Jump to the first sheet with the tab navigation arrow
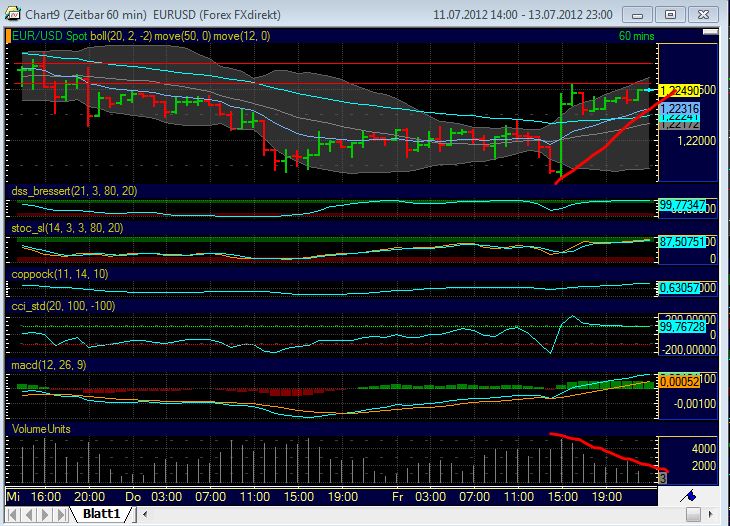This screenshot has width=730, height=526. click(x=13, y=515)
